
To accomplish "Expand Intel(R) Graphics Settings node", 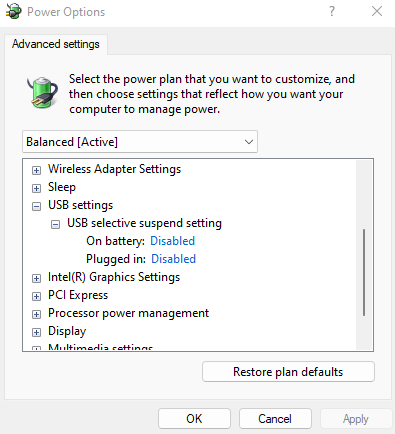I will coord(36,278).
